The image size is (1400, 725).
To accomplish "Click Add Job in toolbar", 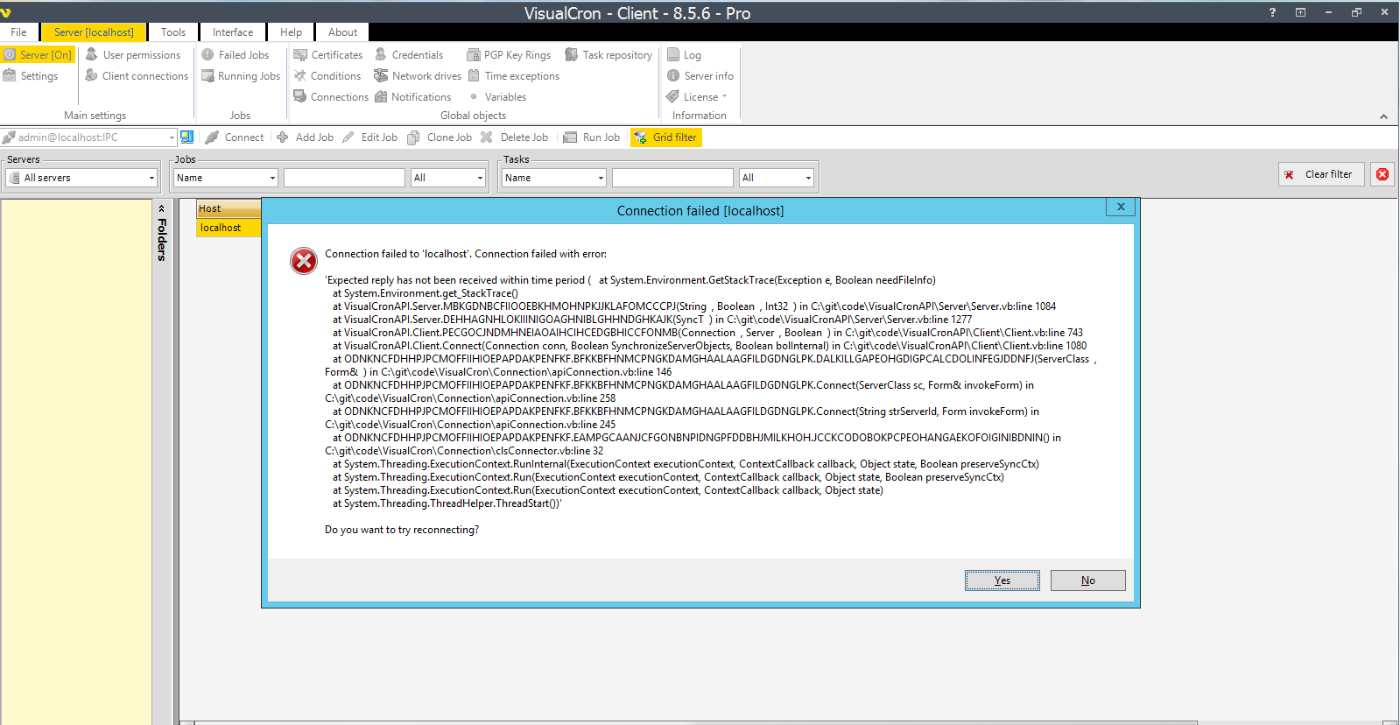I will [305, 137].
